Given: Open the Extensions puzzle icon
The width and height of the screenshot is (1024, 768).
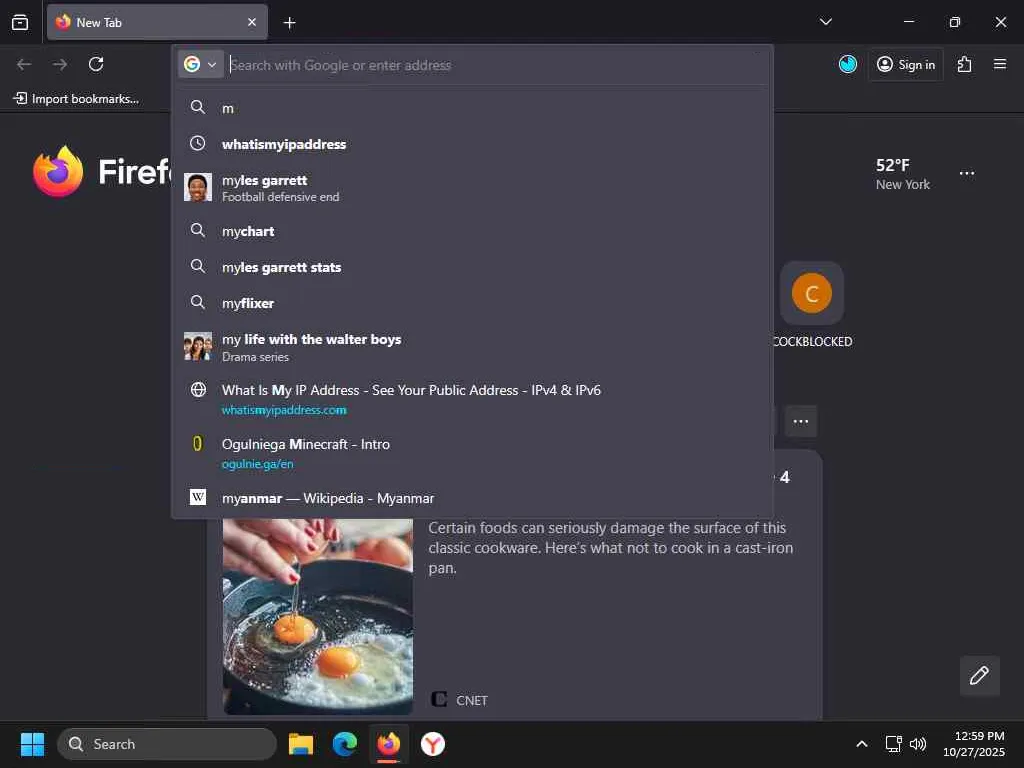Looking at the screenshot, I should pos(964,64).
